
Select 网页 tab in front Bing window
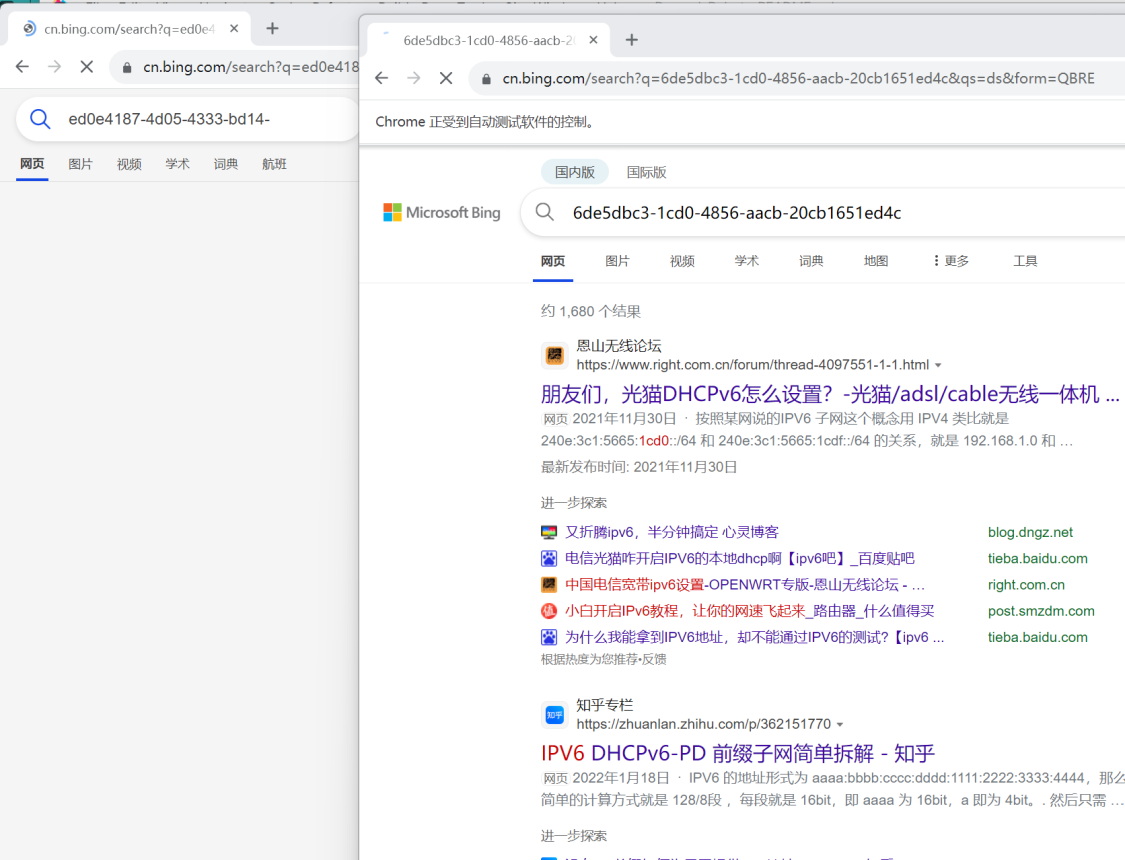point(553,261)
